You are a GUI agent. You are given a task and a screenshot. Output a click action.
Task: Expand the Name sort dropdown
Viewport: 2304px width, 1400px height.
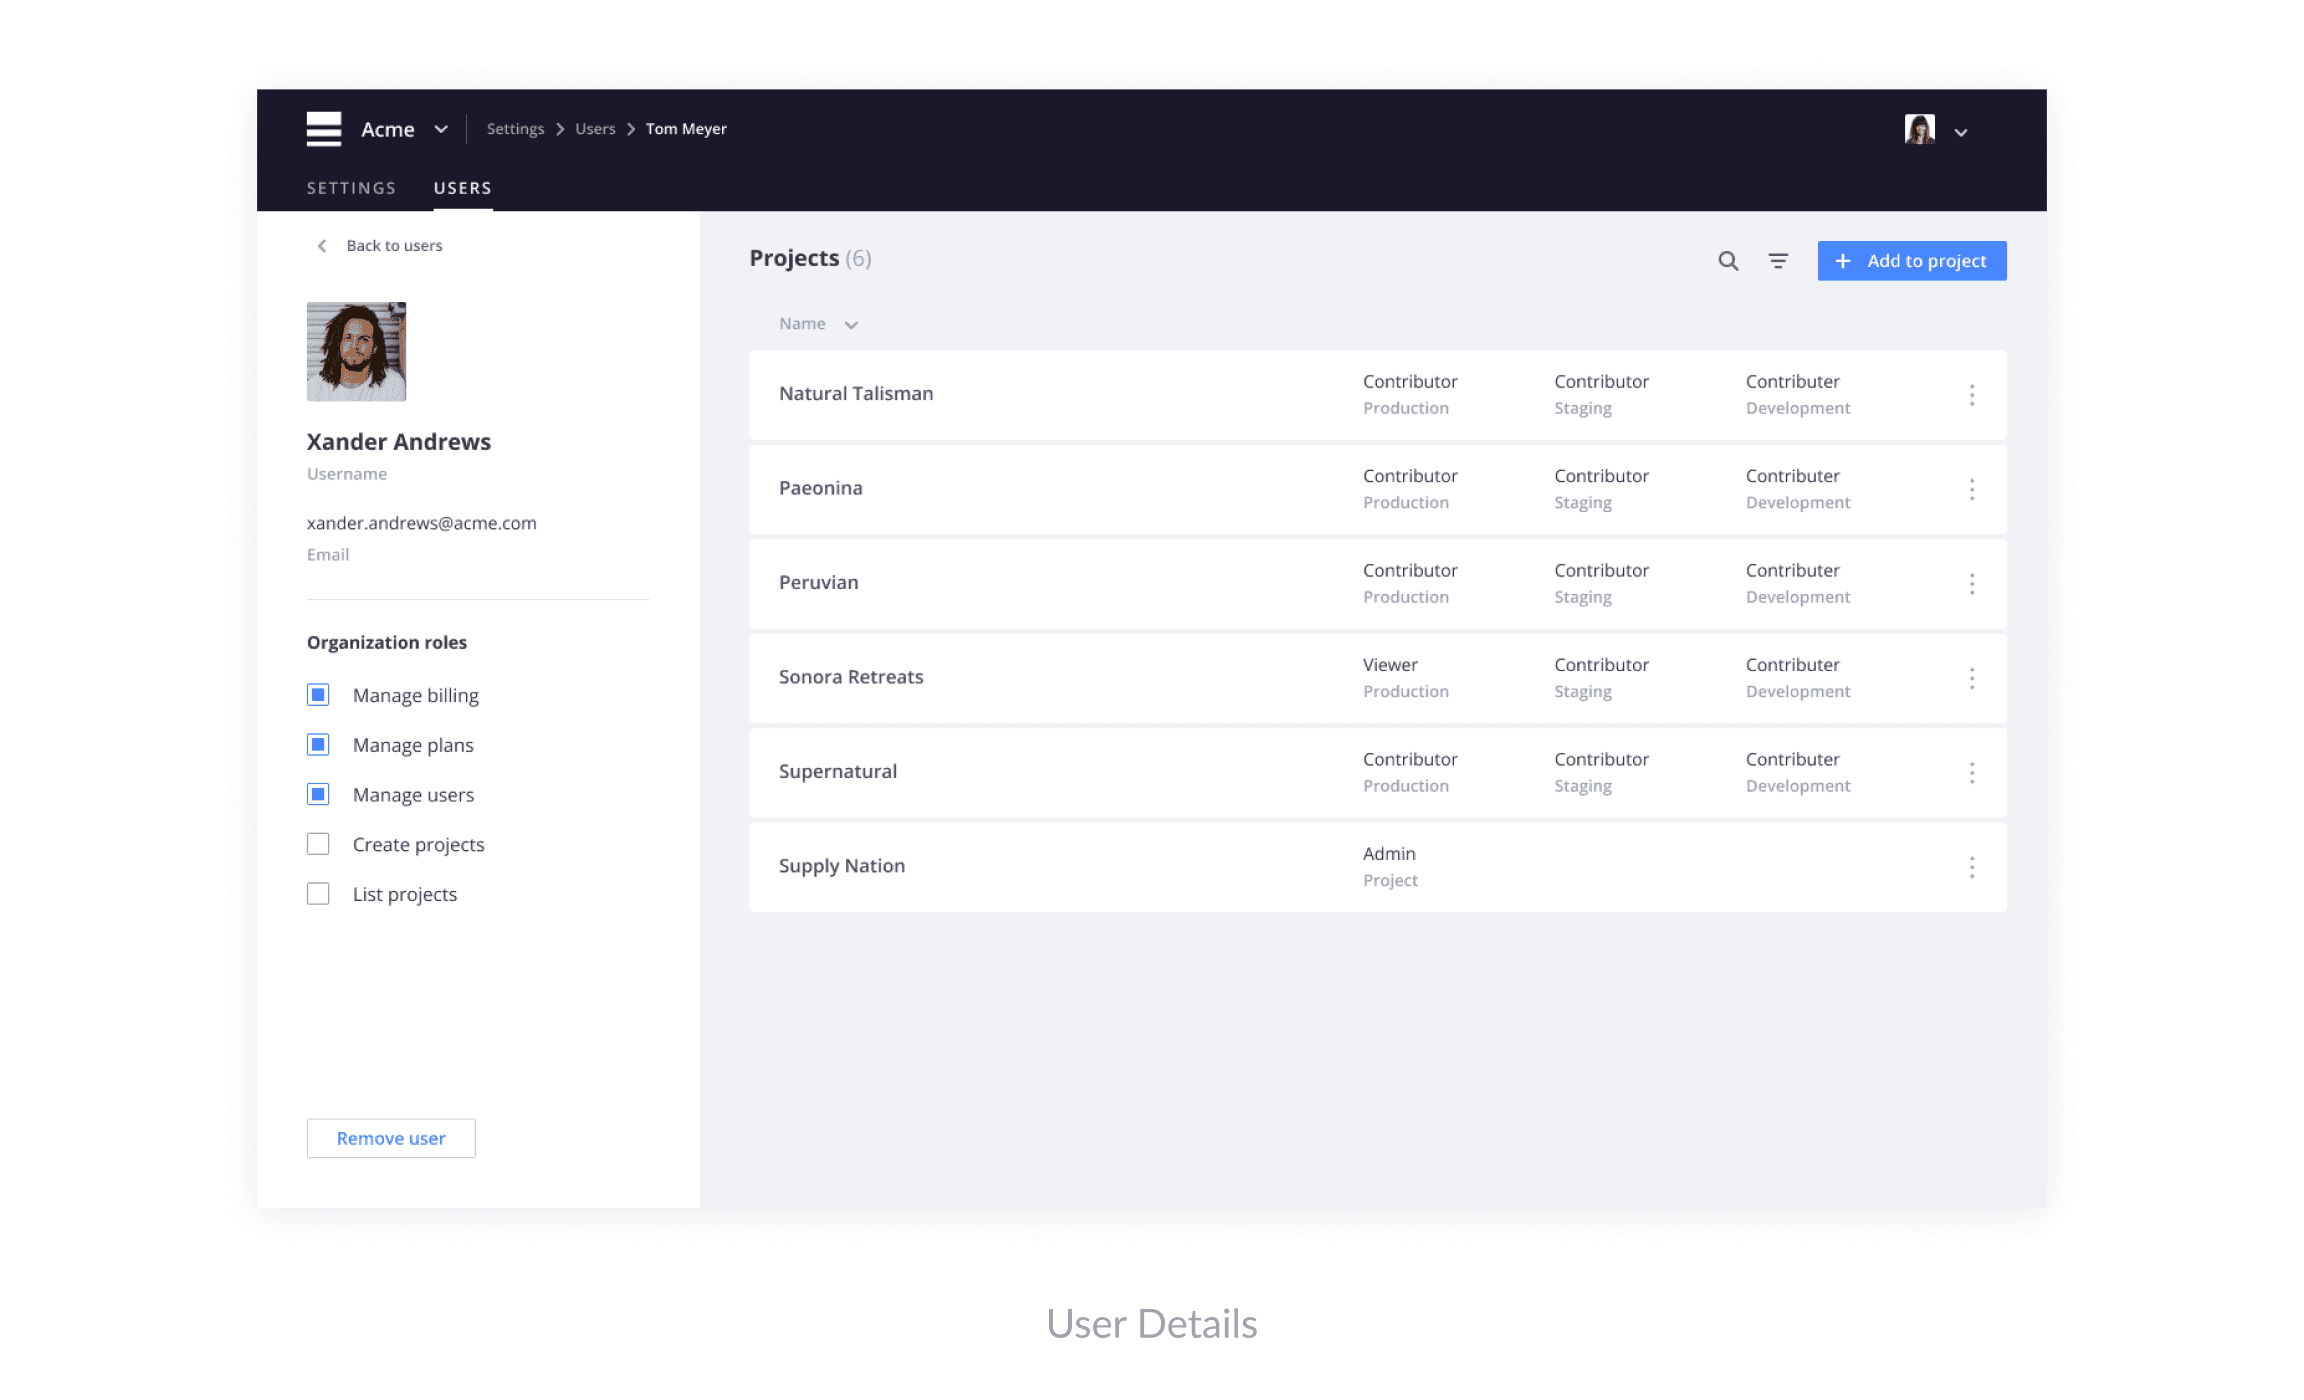coord(851,324)
